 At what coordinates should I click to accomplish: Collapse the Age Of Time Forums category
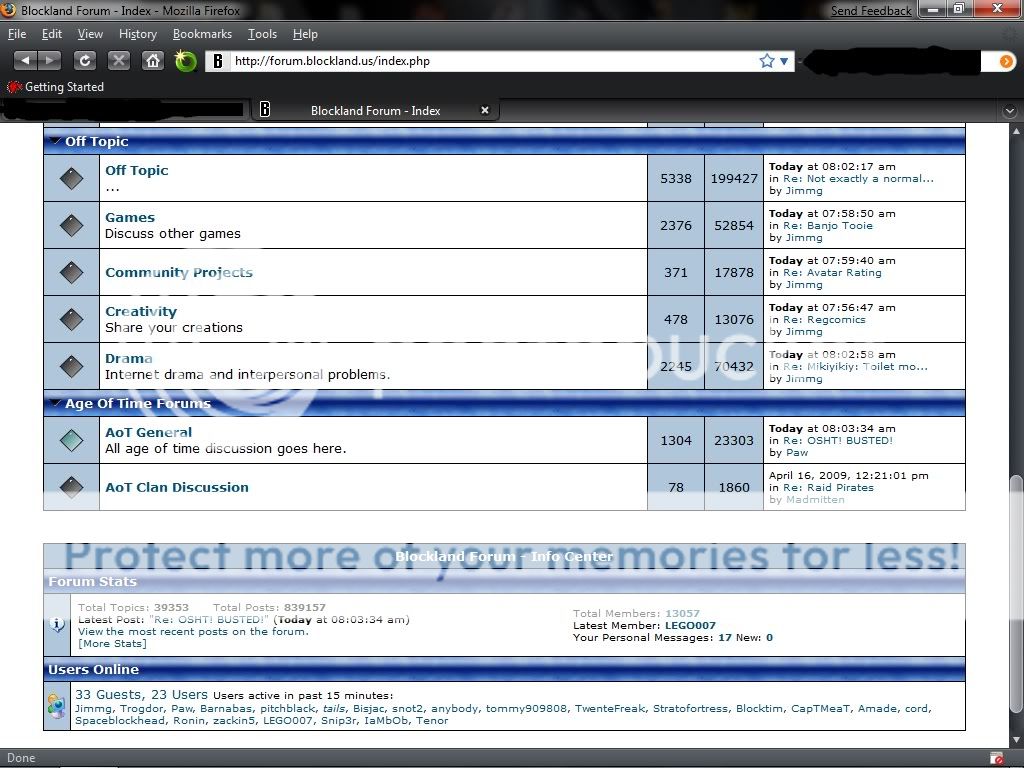click(56, 403)
